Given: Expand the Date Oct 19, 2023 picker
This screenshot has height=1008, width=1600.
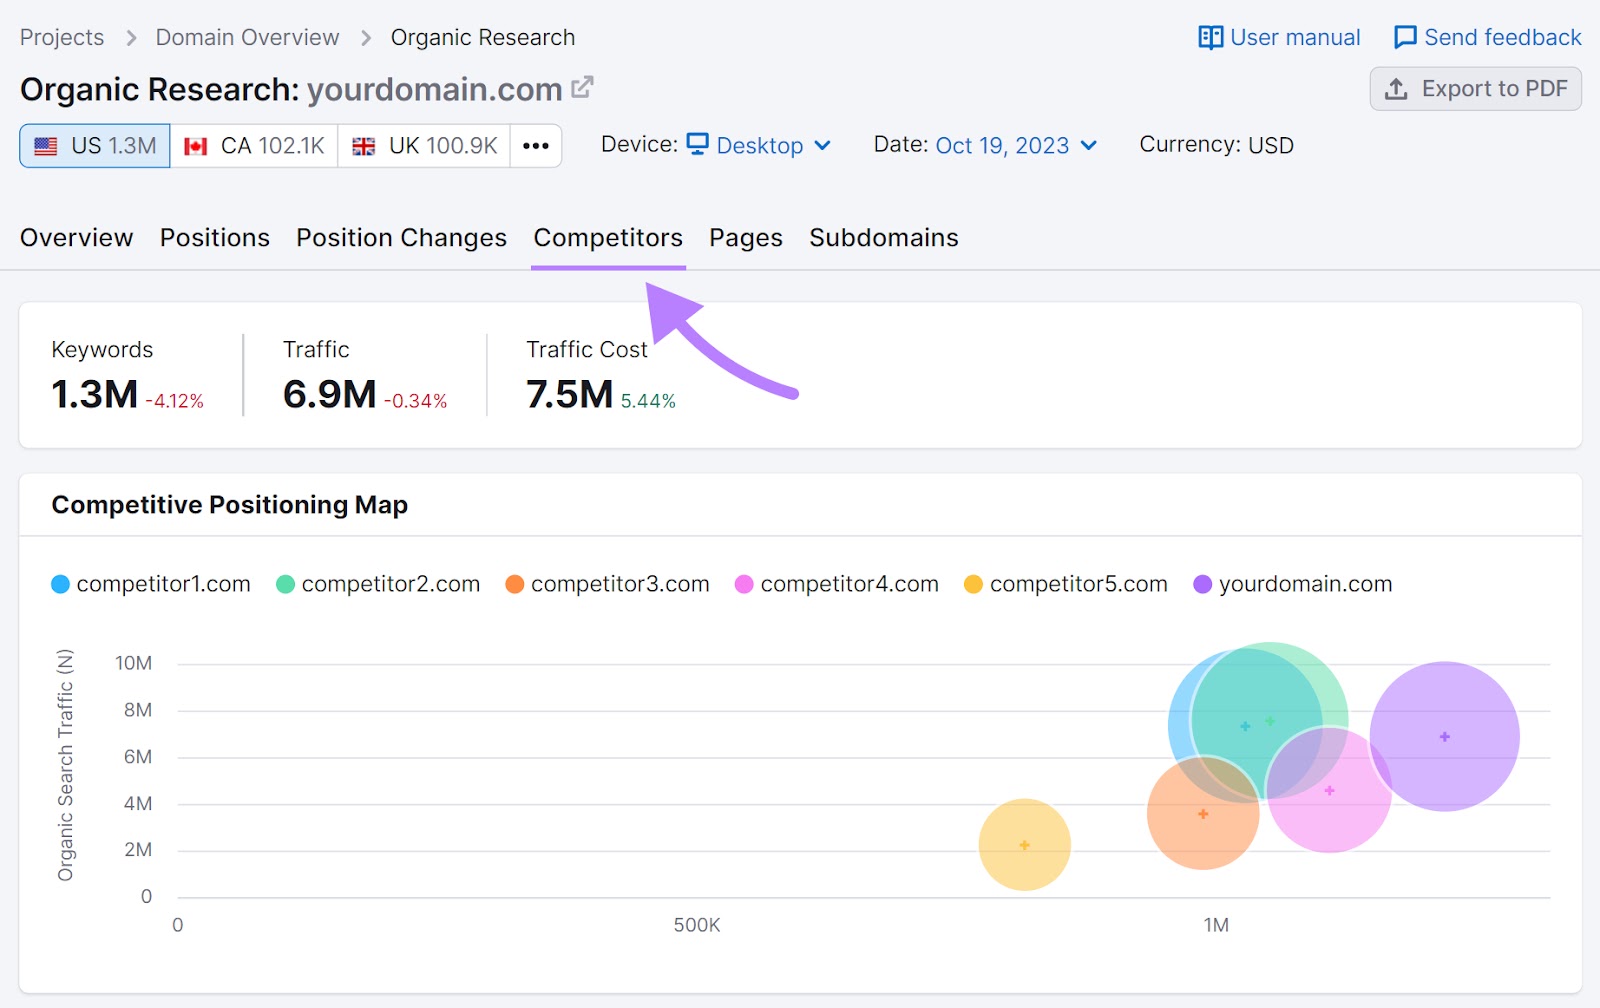Looking at the screenshot, I should click(1016, 146).
